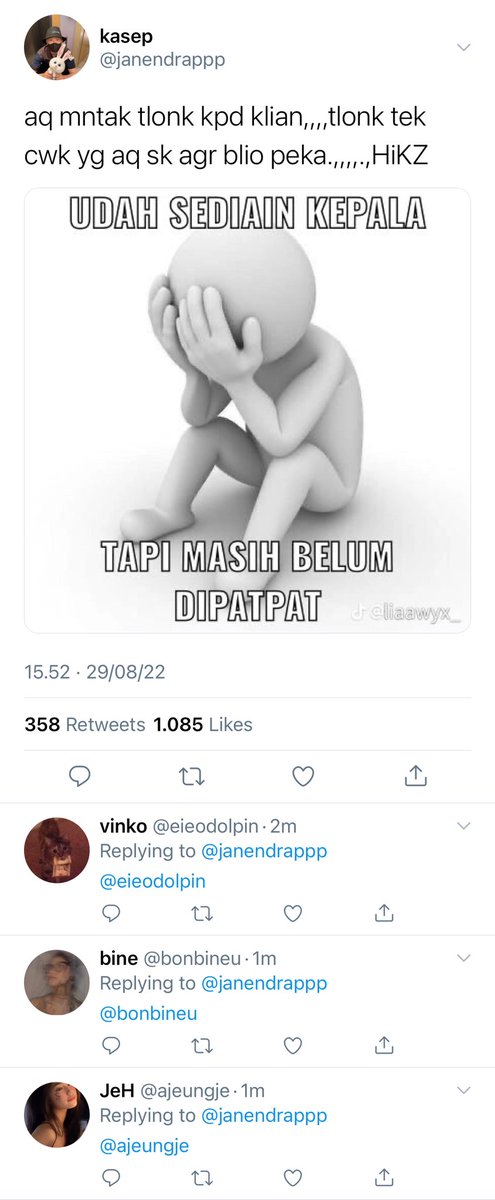Reply to the main tweet by kasep

click(81, 776)
